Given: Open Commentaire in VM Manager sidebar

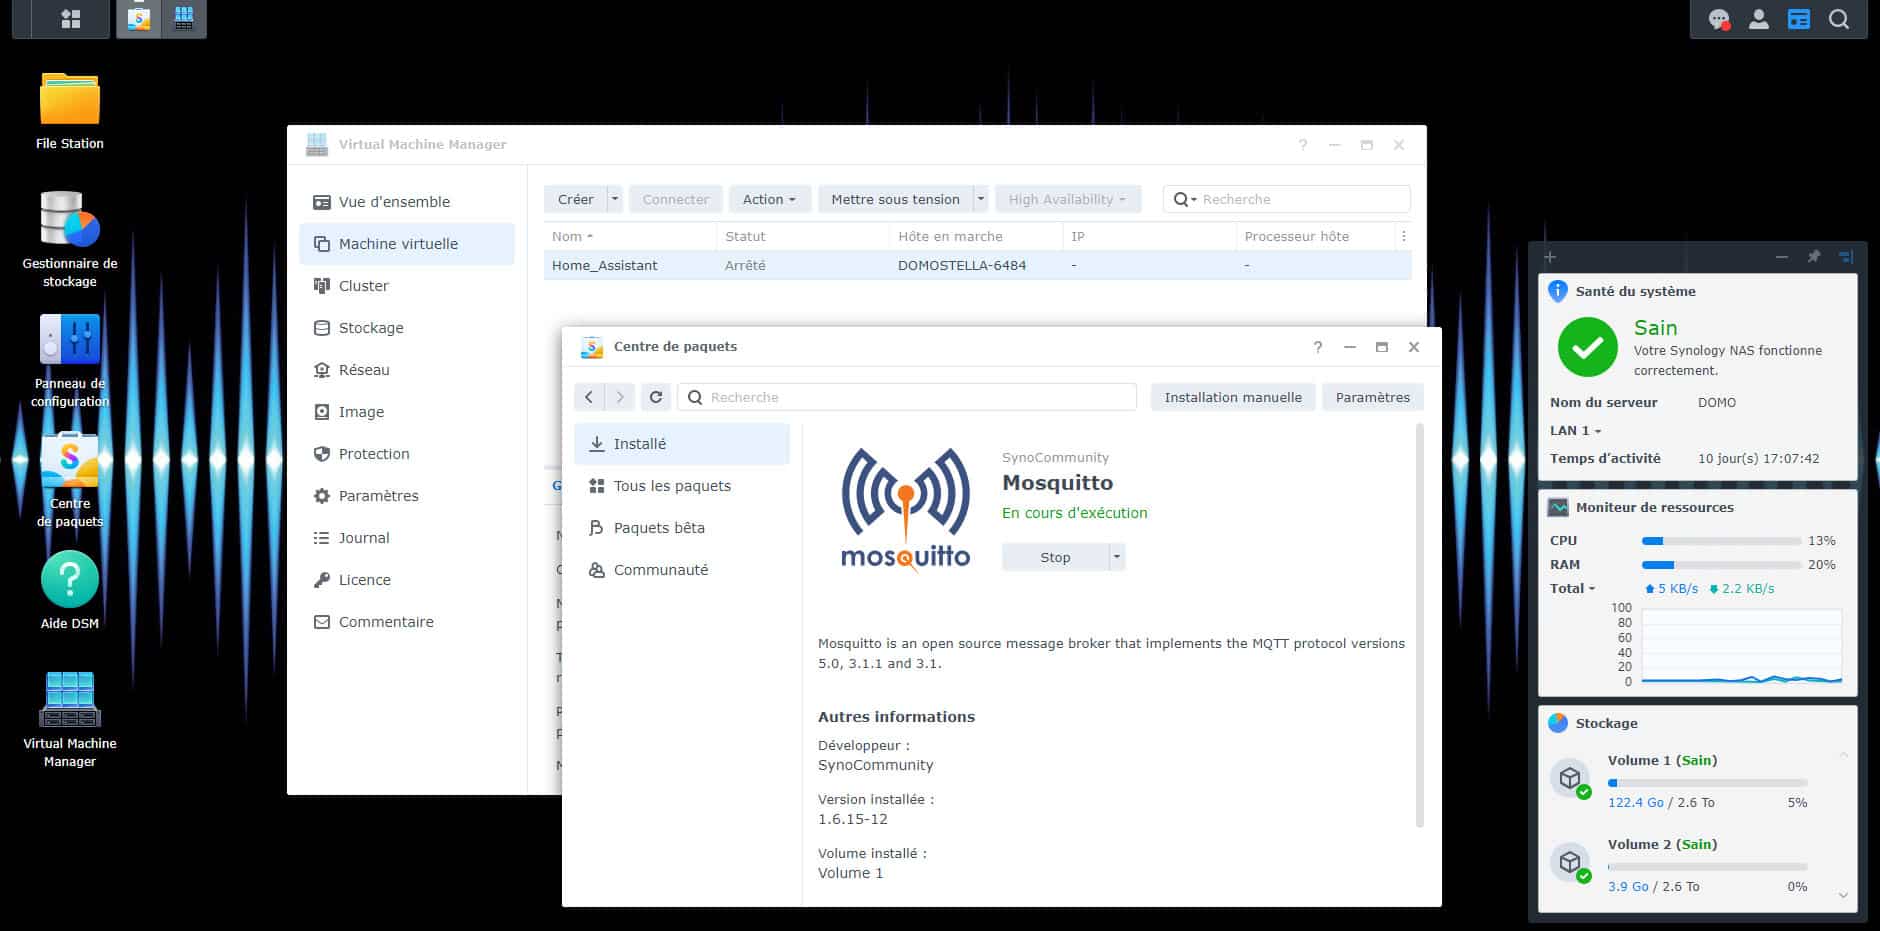Looking at the screenshot, I should [x=407, y=622].
